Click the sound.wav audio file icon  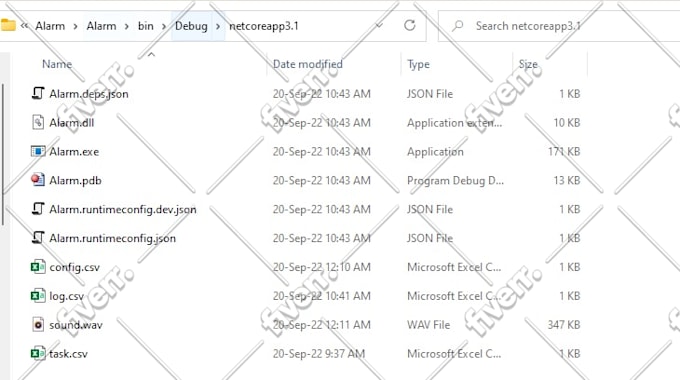click(38, 324)
